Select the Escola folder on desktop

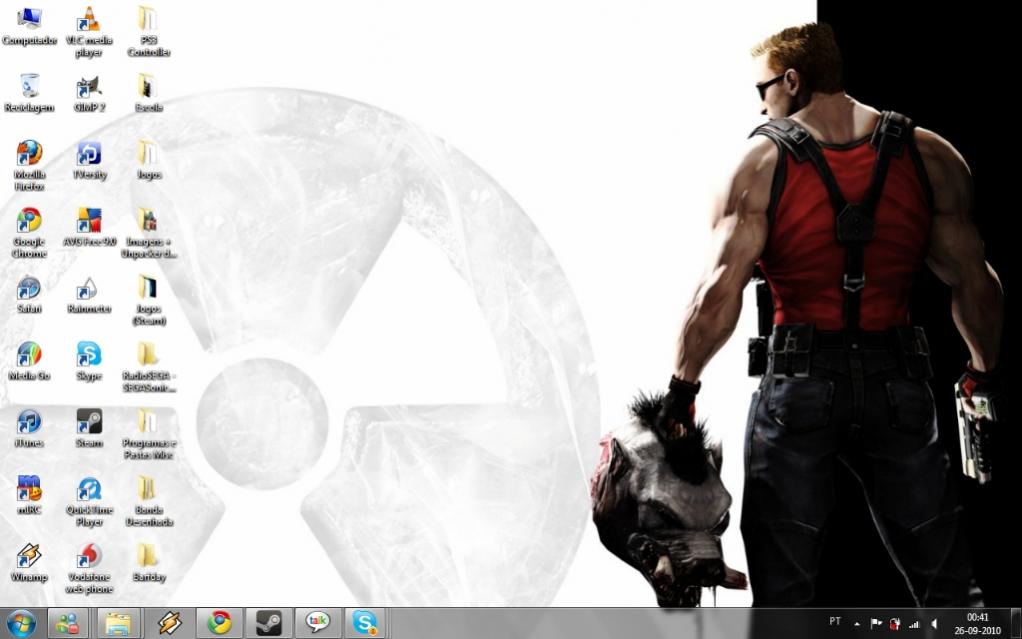click(x=149, y=93)
